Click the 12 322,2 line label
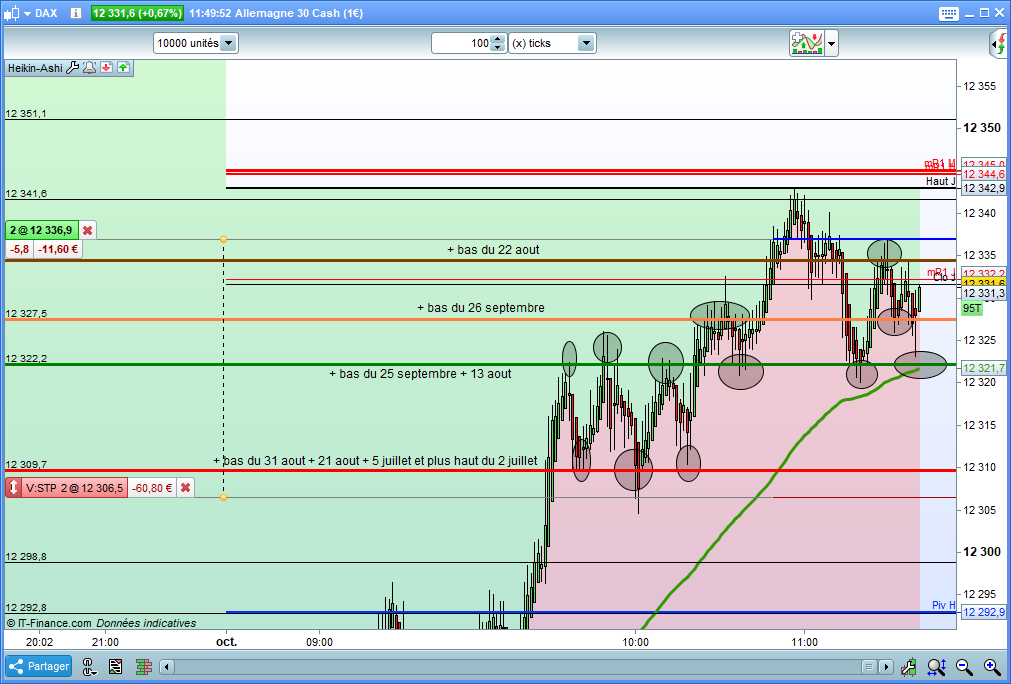Screen dimensions: 1011x684 click(26, 358)
